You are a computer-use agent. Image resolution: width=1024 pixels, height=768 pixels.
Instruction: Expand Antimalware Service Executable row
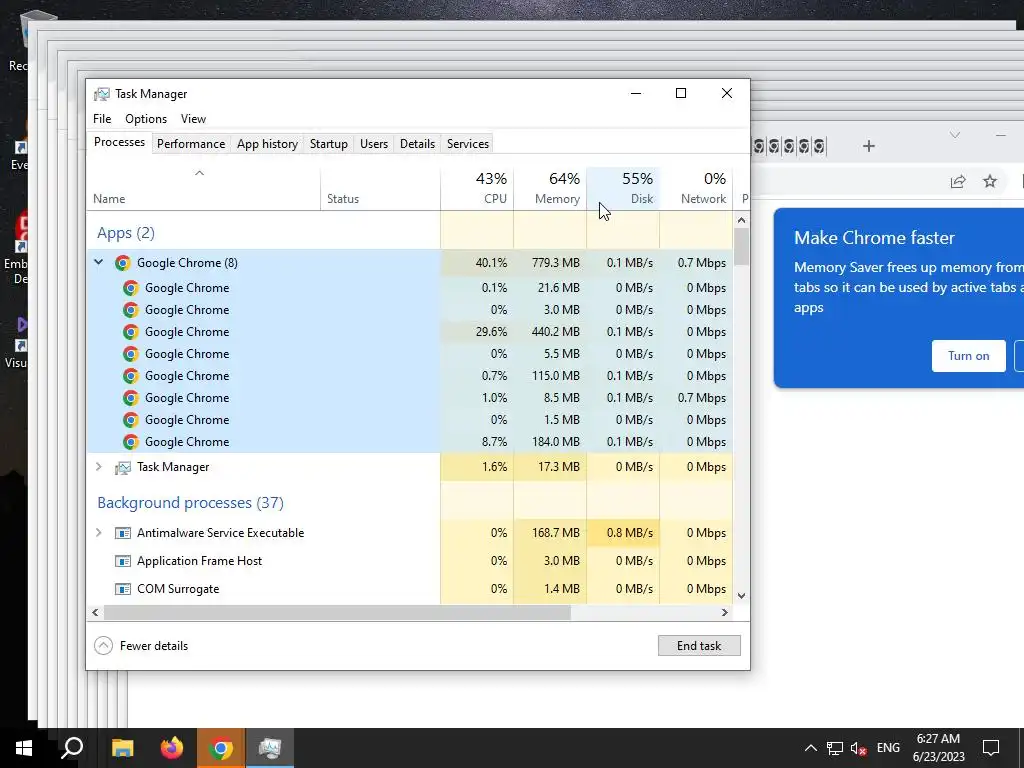point(99,533)
